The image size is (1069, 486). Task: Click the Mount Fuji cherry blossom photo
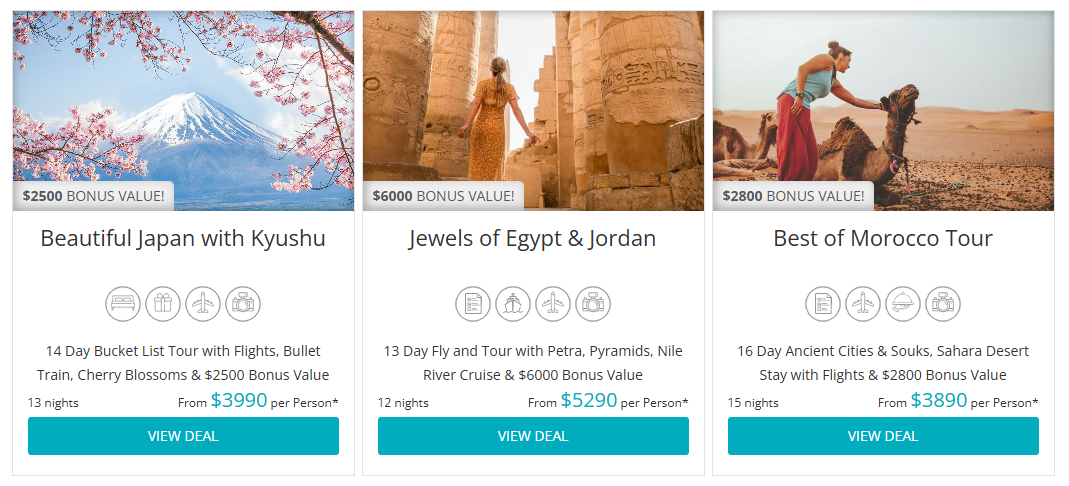tap(183, 100)
